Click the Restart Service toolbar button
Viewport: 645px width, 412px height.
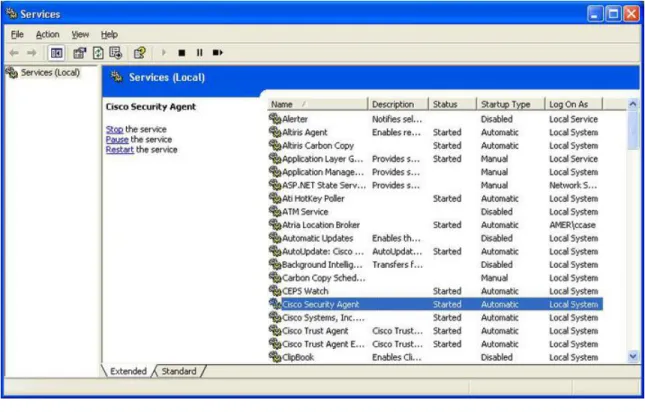pos(217,53)
